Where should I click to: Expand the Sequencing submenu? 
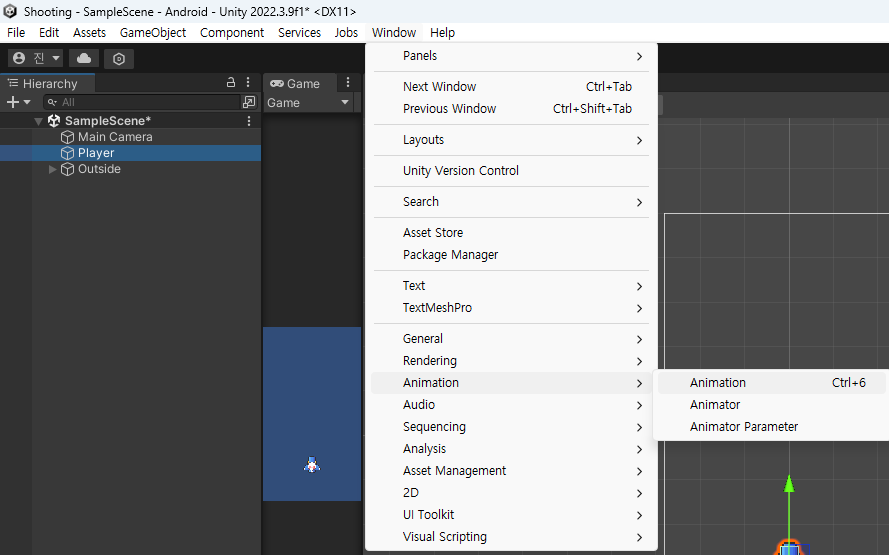coord(511,427)
